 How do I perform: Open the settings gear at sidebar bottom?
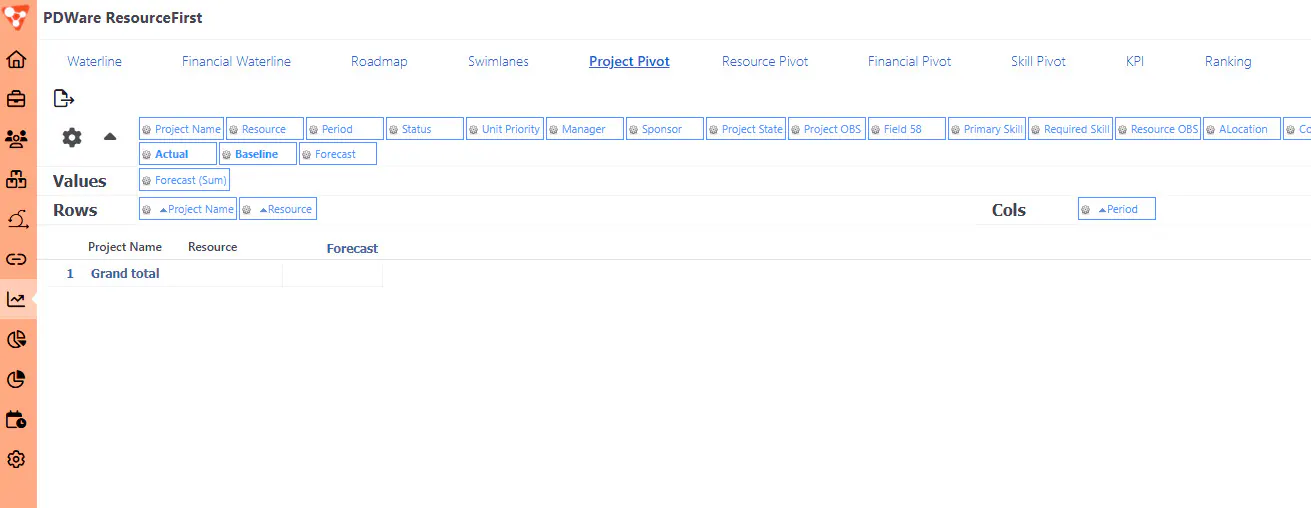(16, 459)
